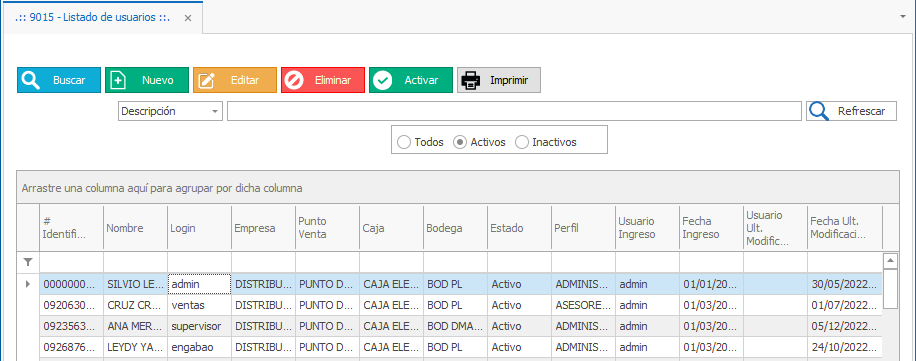This screenshot has height=361, width=916.
Task: Click the magnifier icon on Refrescar
Action: point(819,111)
